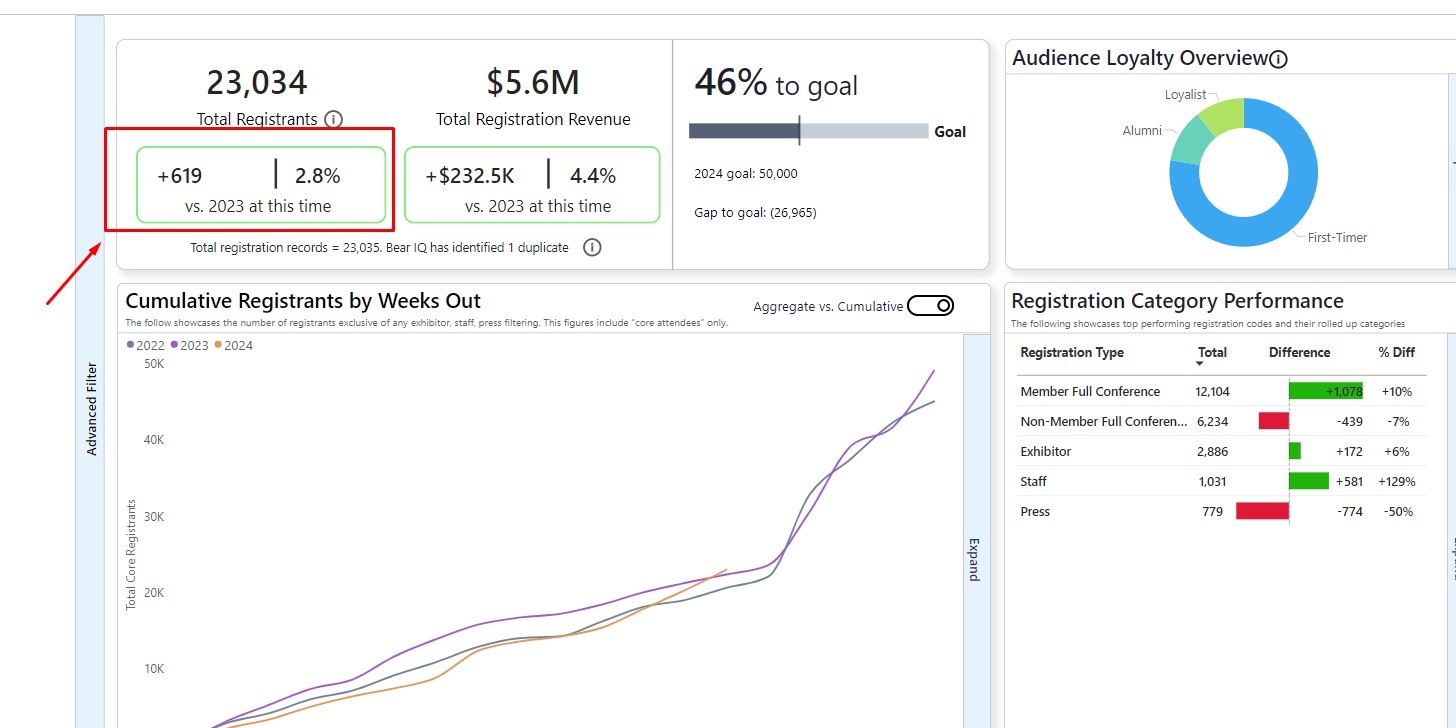This screenshot has height=728, width=1456.
Task: Click the Difference column header
Action: click(1299, 352)
